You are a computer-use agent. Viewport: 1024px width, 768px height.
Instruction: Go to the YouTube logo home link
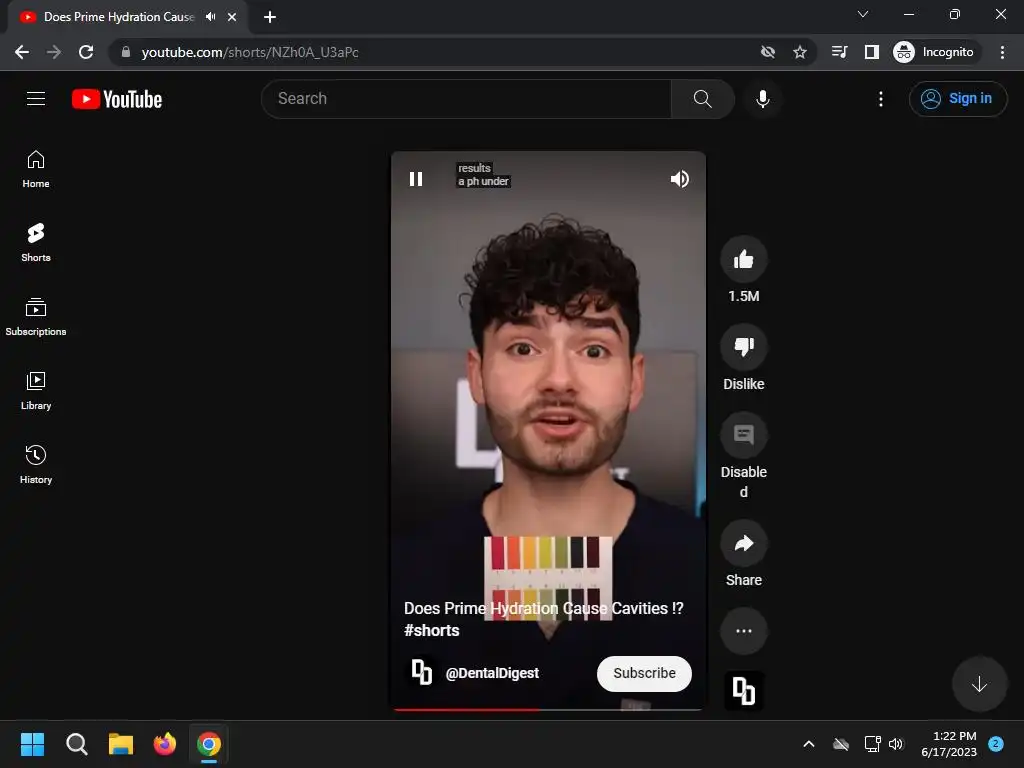(117, 99)
